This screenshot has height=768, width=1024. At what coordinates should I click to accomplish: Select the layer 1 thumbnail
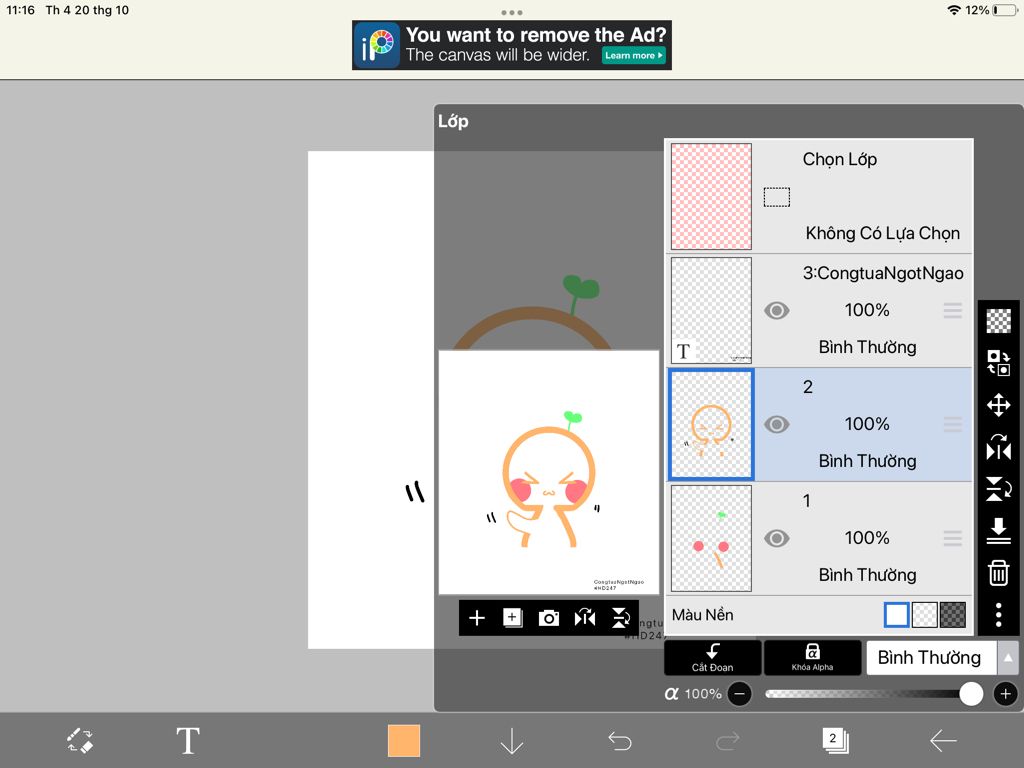(x=711, y=538)
